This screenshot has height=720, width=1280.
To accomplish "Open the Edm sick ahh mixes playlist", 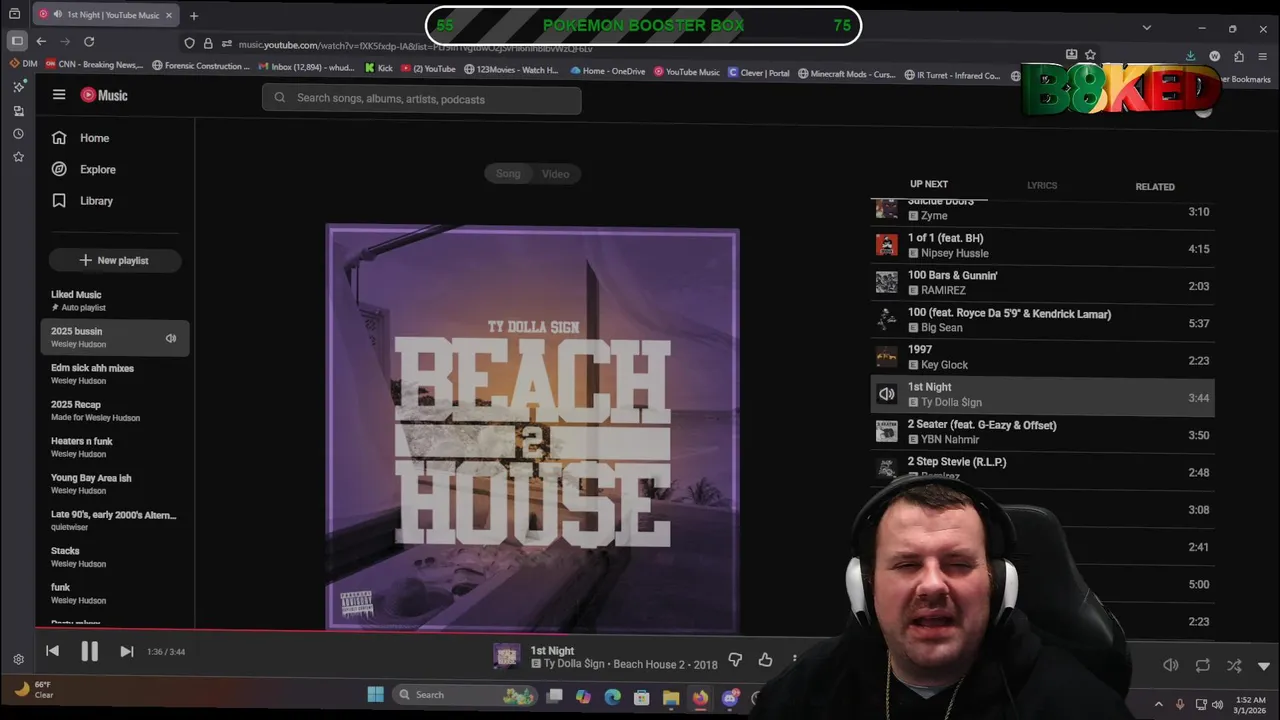I will 115,374.
